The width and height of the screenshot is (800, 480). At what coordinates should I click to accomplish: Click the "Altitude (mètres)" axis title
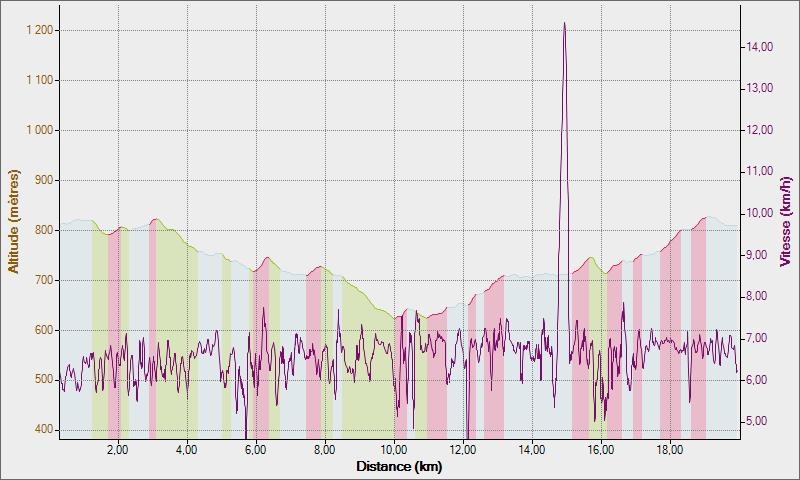[14, 222]
